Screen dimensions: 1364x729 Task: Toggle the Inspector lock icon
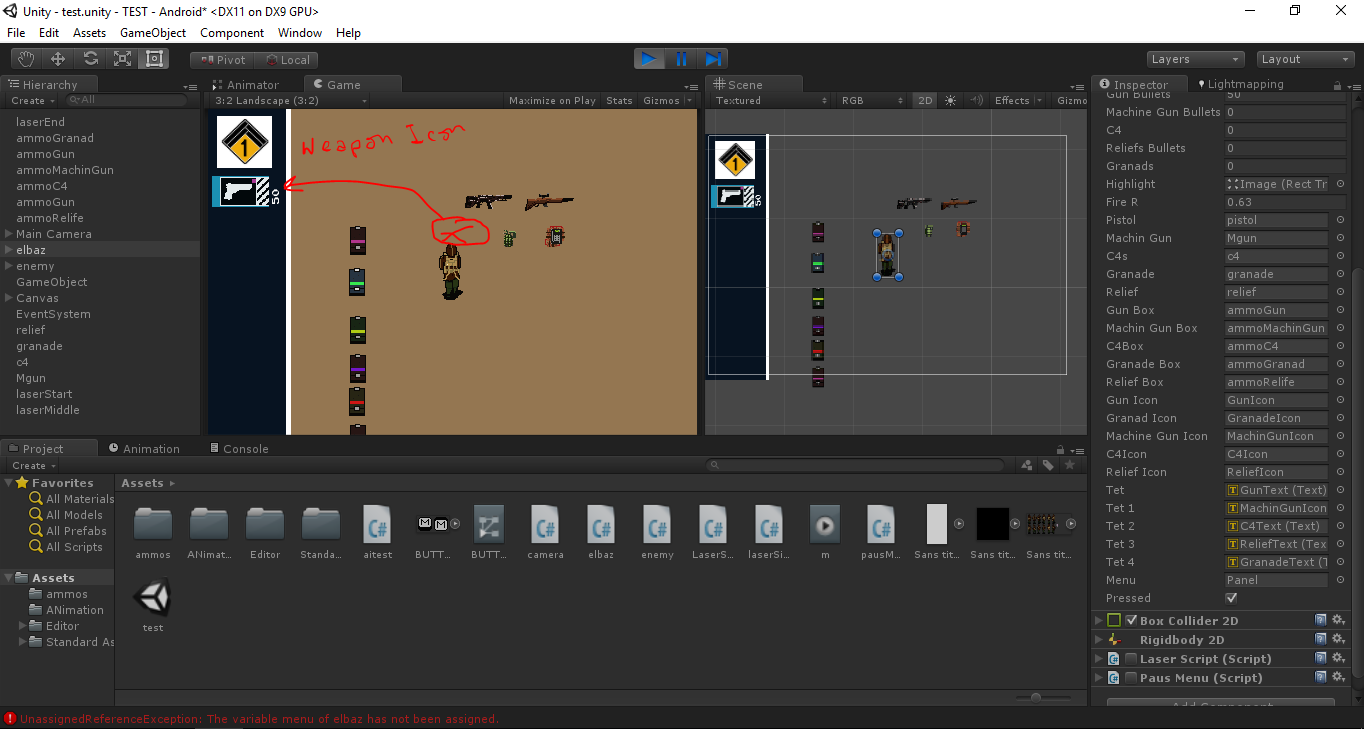point(1338,85)
